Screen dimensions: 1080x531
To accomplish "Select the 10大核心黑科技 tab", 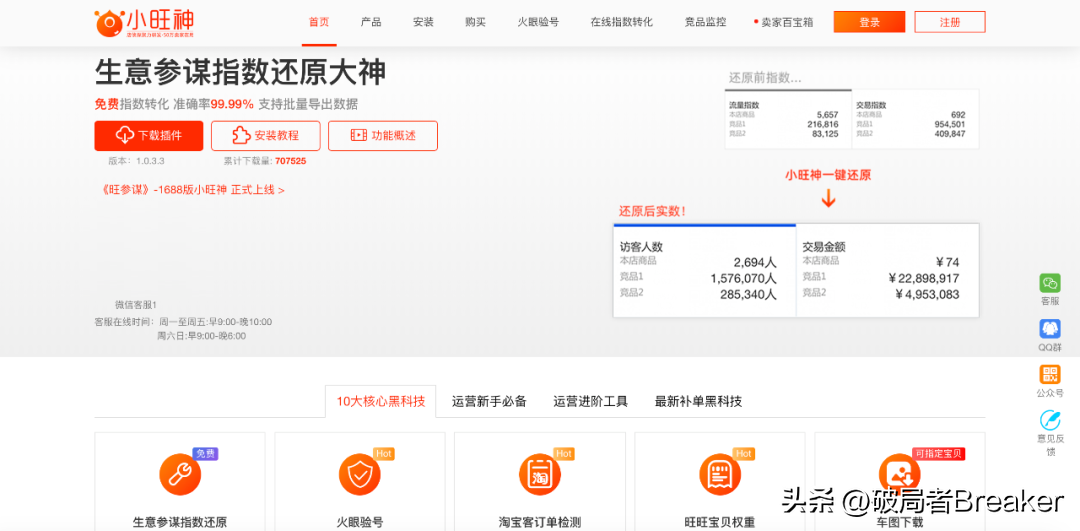I will 380,402.
